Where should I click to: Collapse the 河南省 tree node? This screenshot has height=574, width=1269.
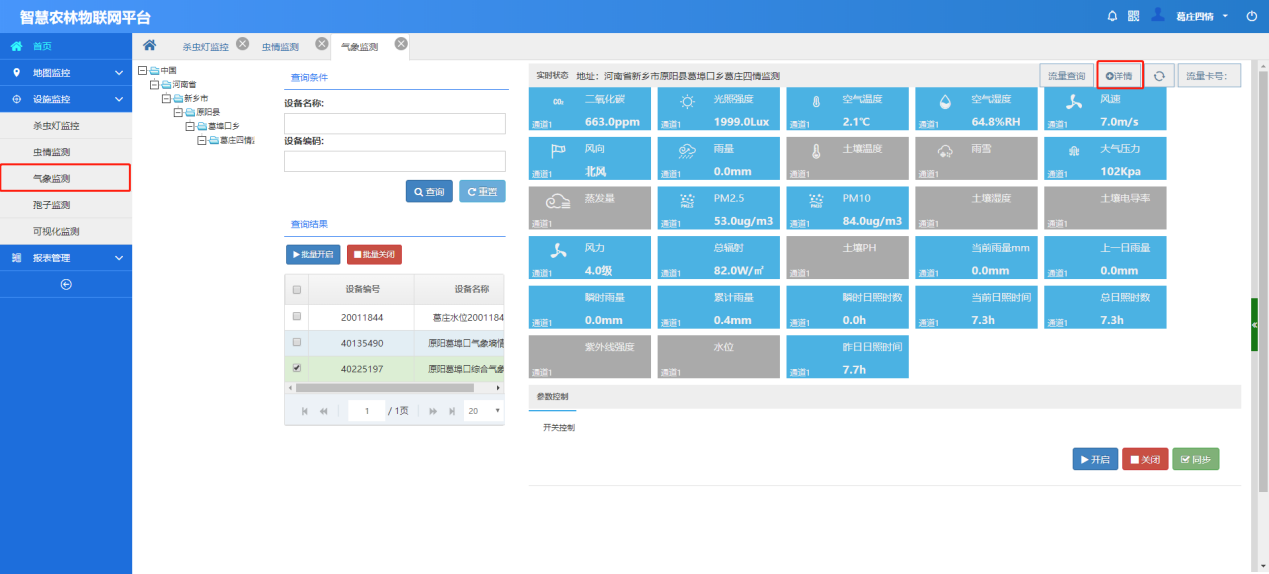point(155,85)
